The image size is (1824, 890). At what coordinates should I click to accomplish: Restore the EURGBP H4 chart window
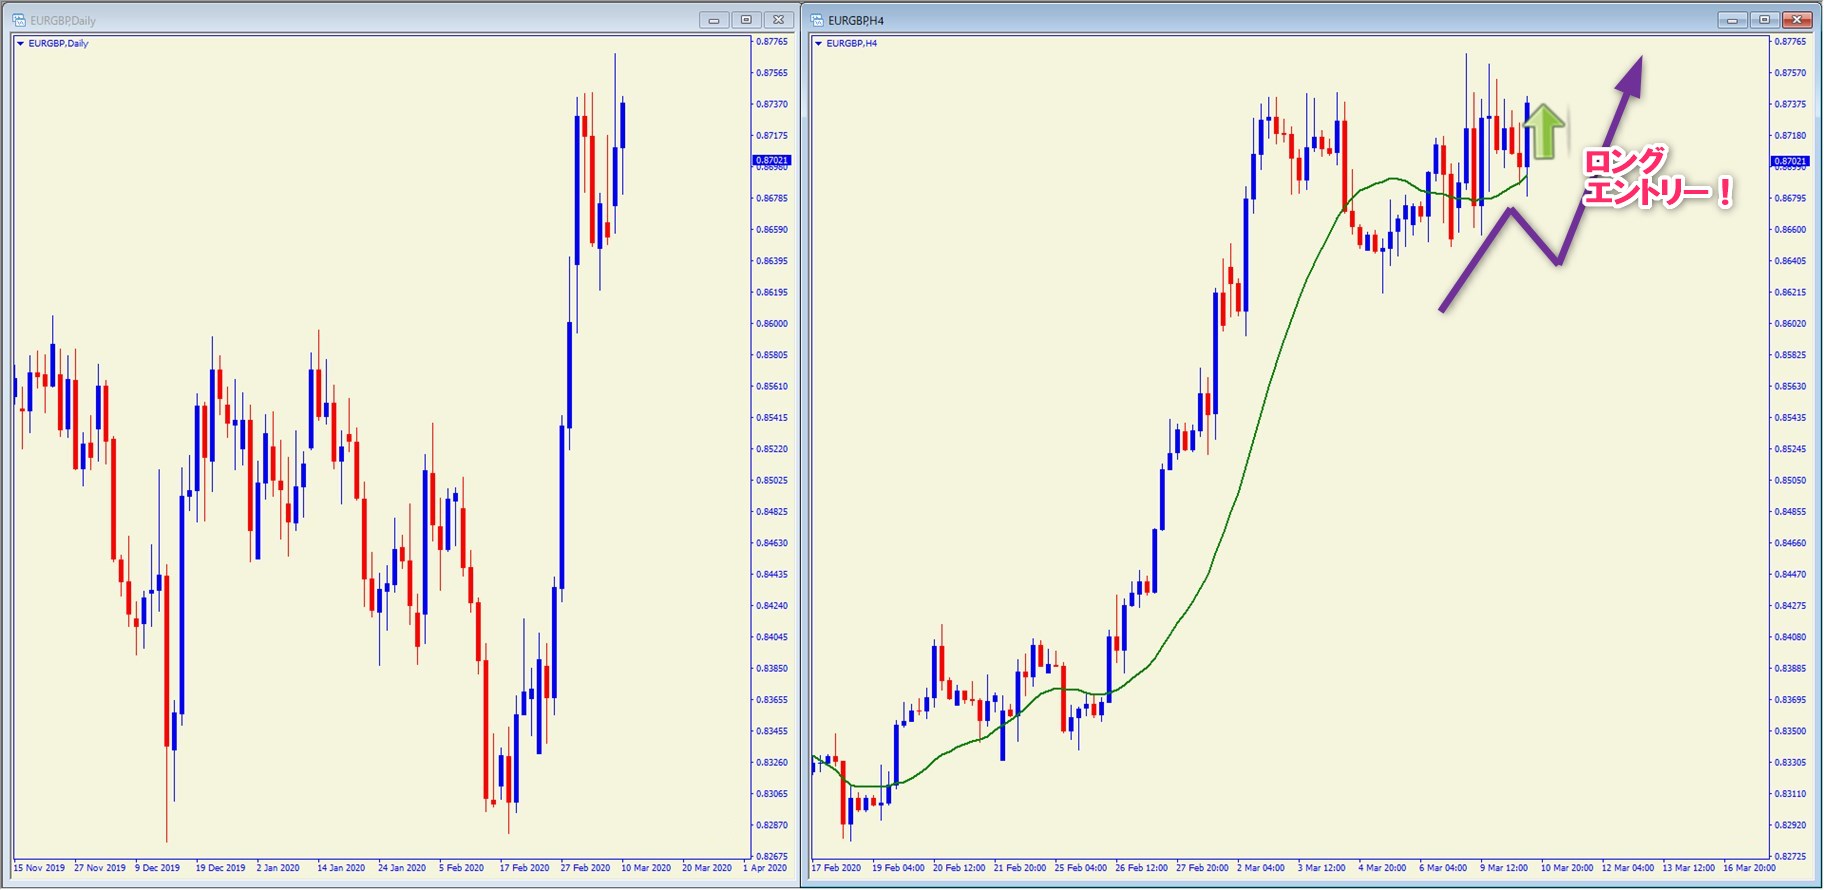coord(1764,20)
